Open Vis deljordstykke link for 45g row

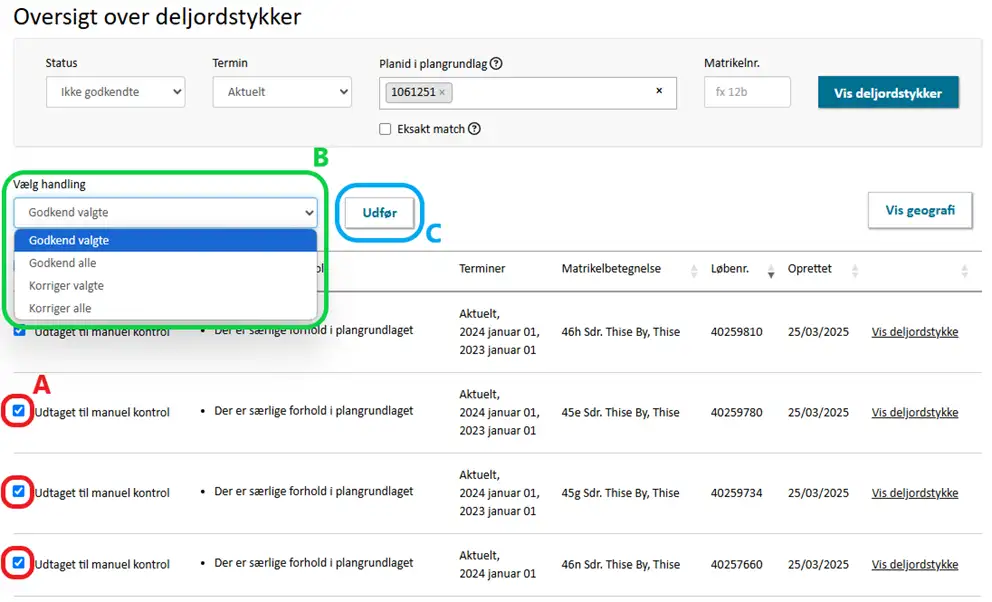pyautogui.click(x=914, y=493)
